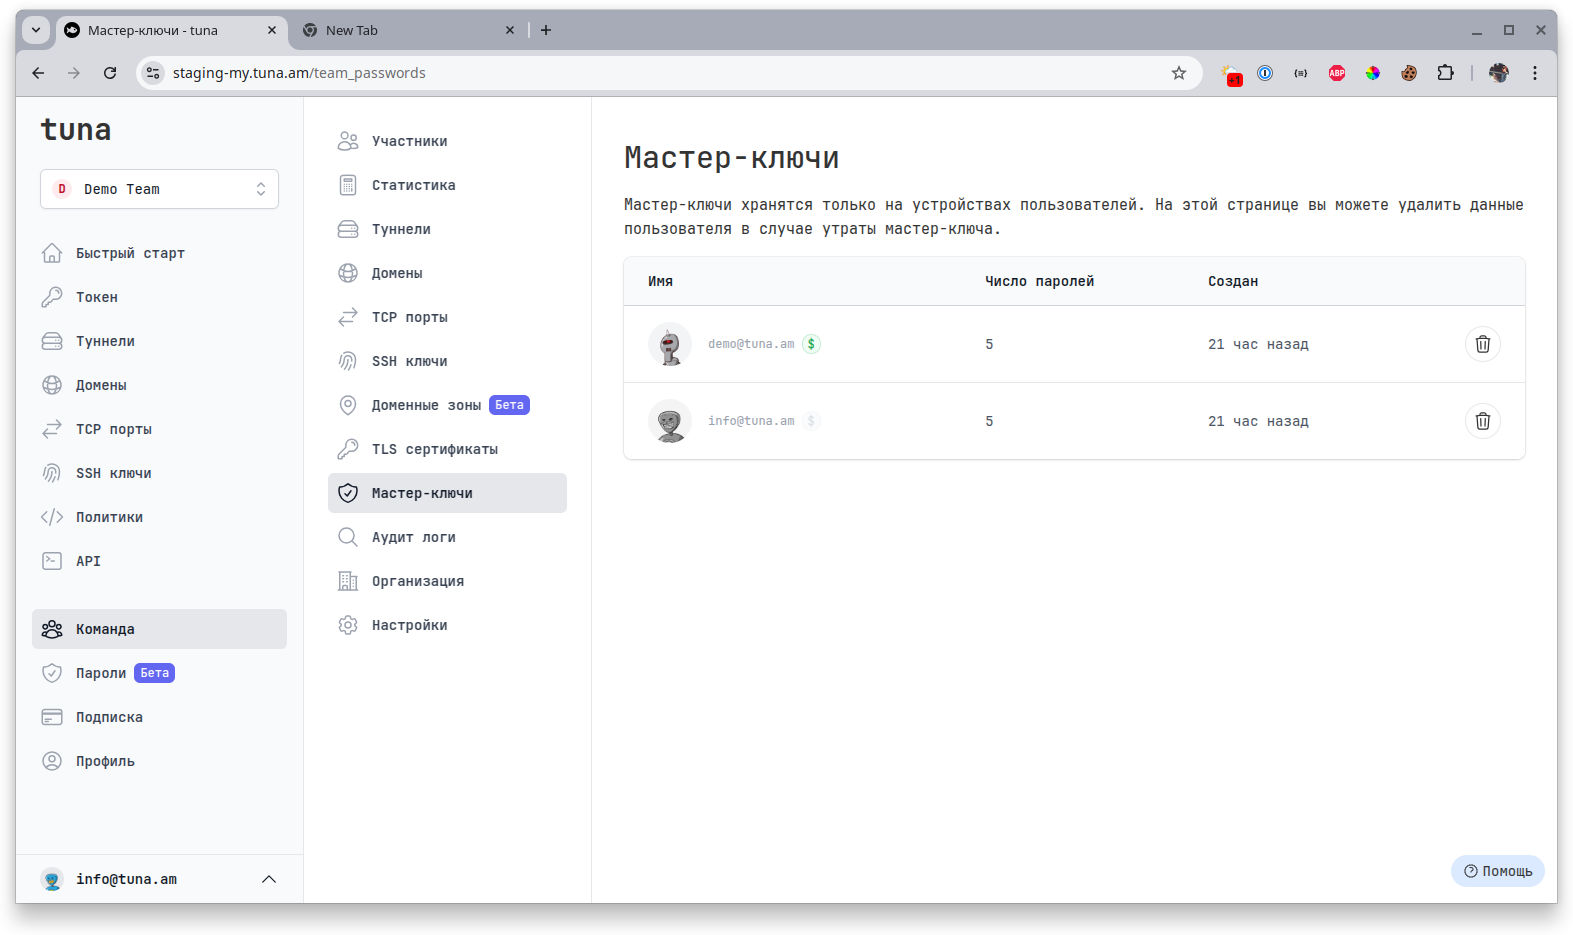This screenshot has width=1573, height=935.
Task: Open Доменные зоны beta section
Action: pos(426,405)
